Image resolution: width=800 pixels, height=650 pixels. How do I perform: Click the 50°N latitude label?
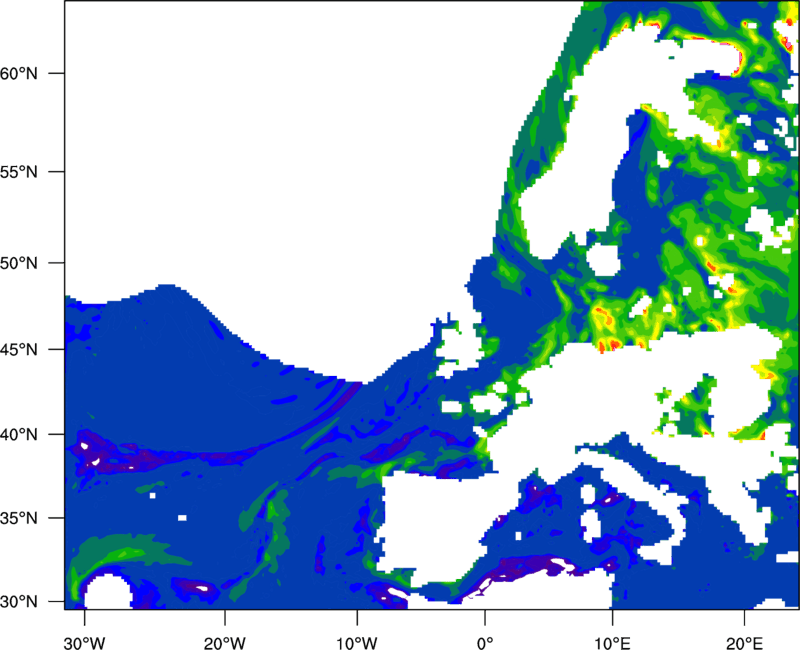tap(19, 263)
